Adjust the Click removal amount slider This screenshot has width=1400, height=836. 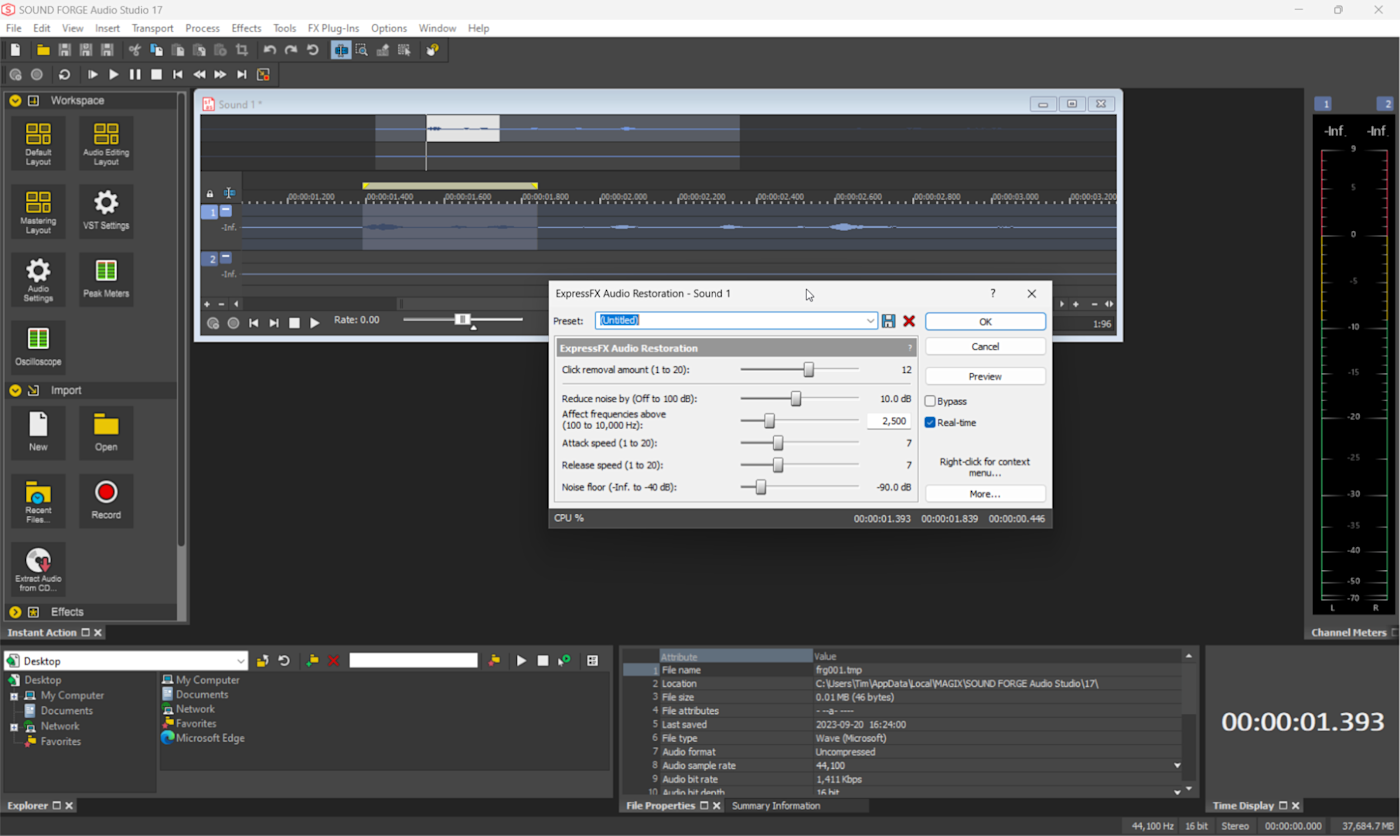click(x=809, y=370)
